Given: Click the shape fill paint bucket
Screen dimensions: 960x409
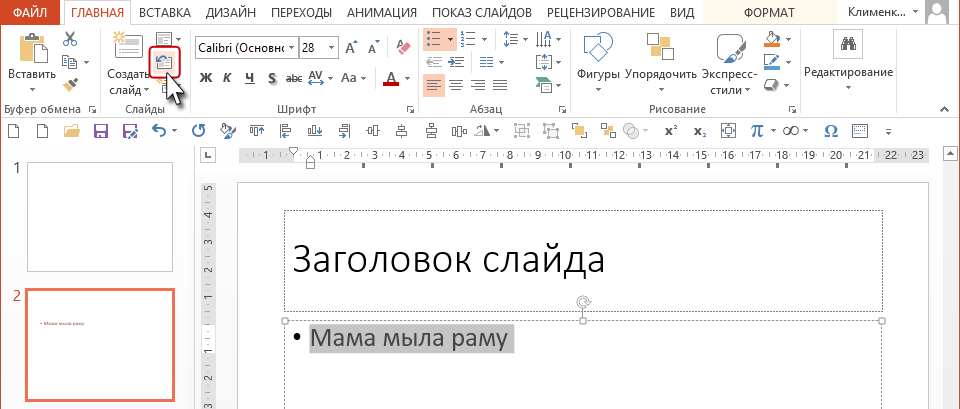Looking at the screenshot, I should click(x=773, y=39).
